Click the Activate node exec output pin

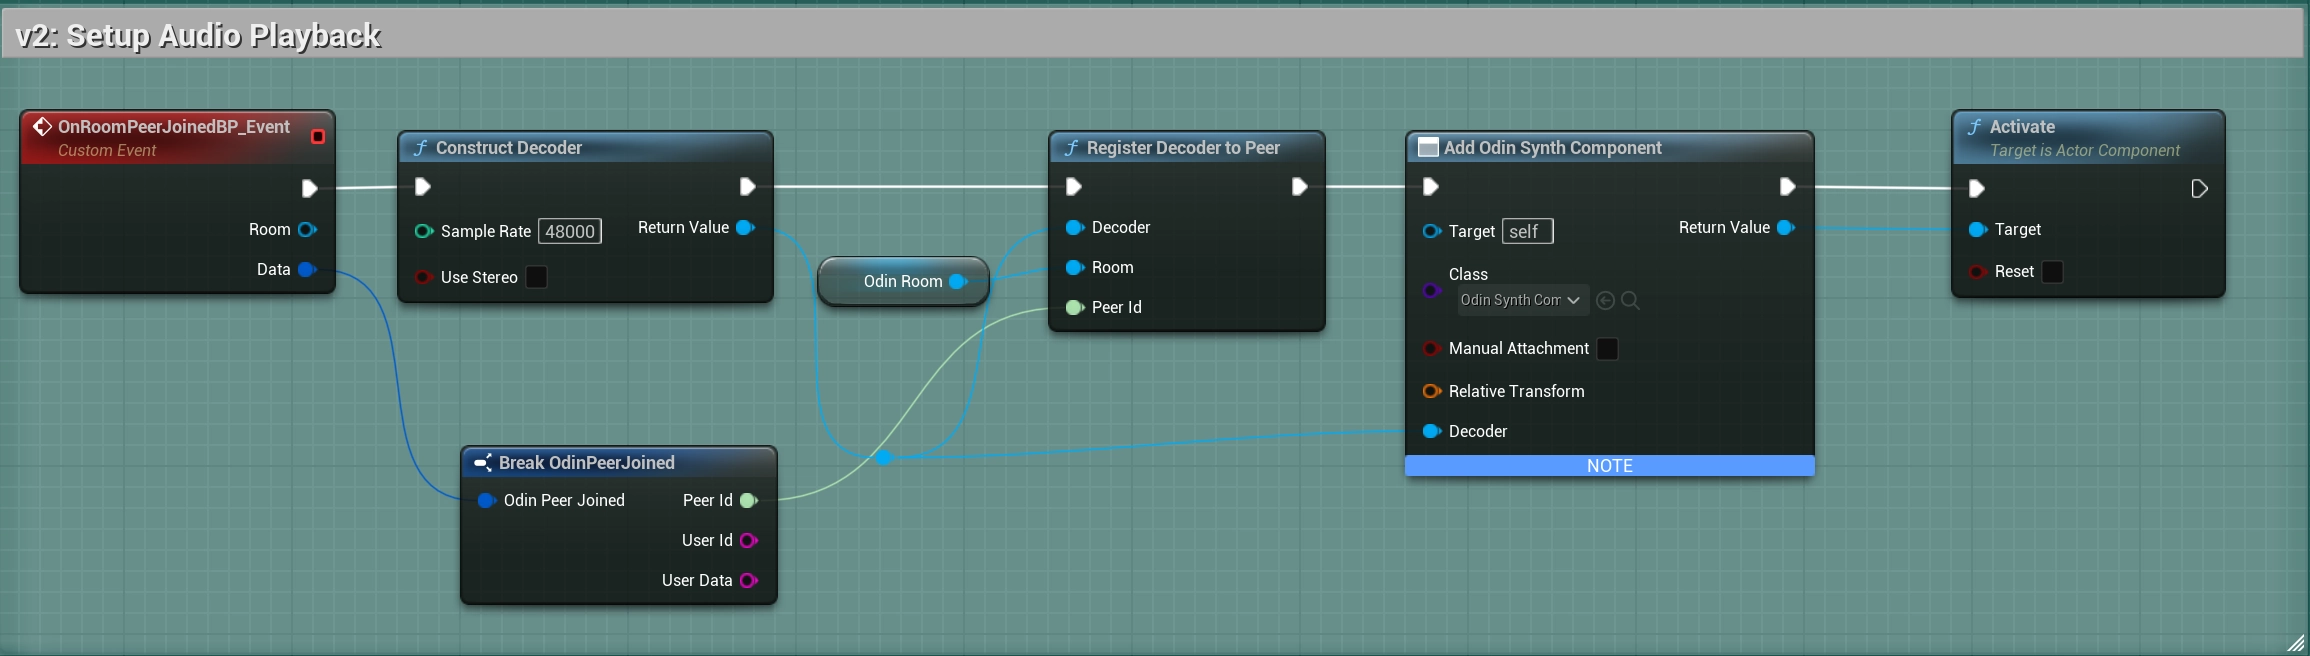2199,188
